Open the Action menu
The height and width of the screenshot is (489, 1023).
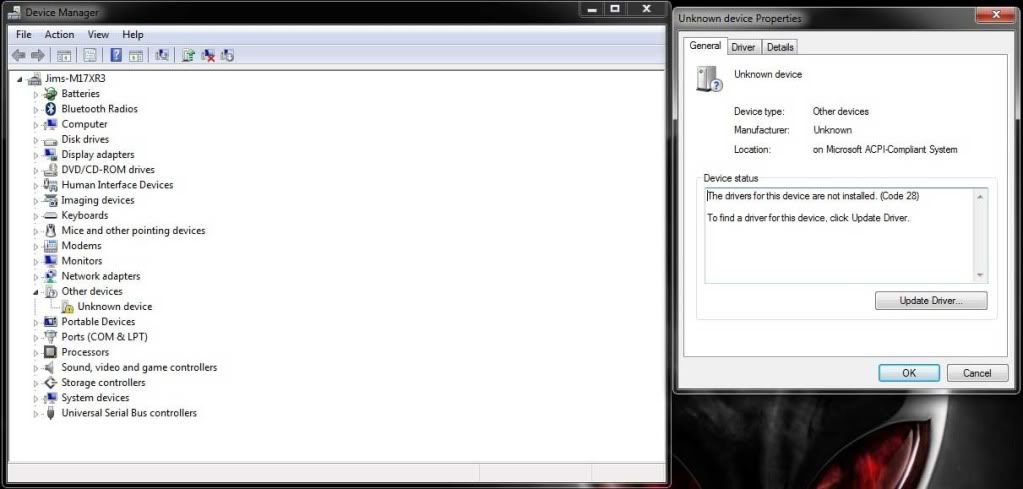click(x=59, y=35)
